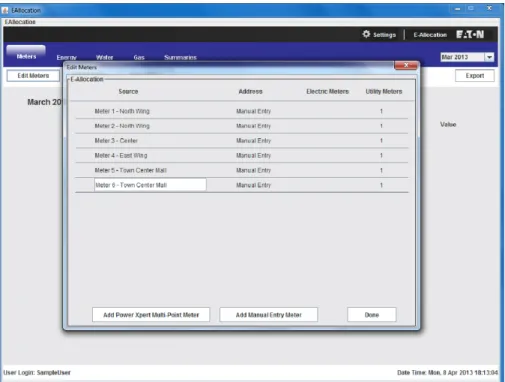Expand the Mar 2013 month dropdown
Screen dimensions: 505x382
pos(489,57)
